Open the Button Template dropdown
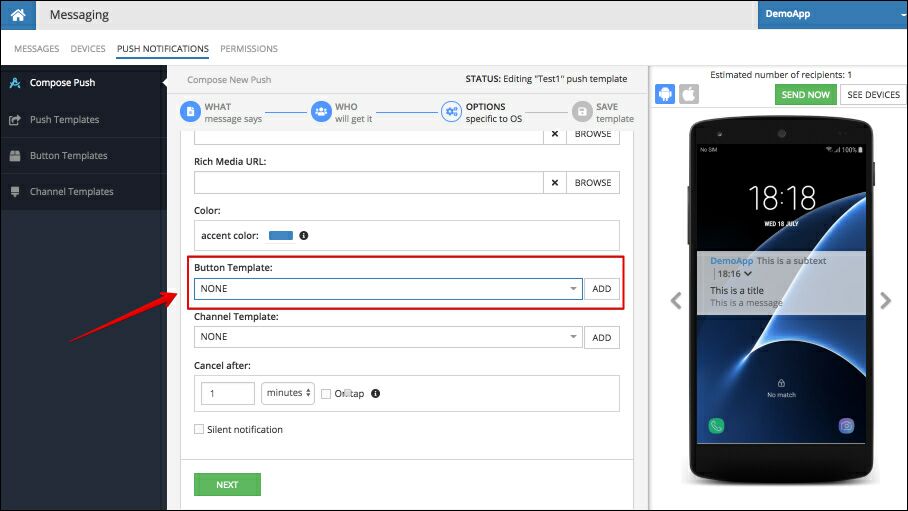 click(388, 289)
